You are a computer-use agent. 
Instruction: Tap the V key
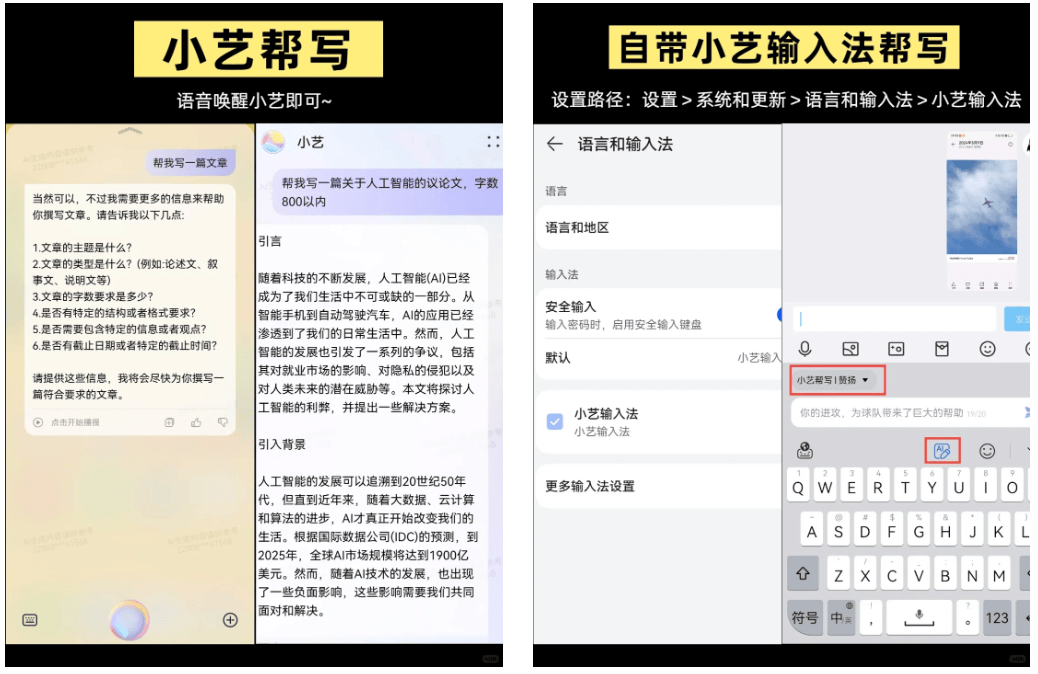click(x=919, y=574)
